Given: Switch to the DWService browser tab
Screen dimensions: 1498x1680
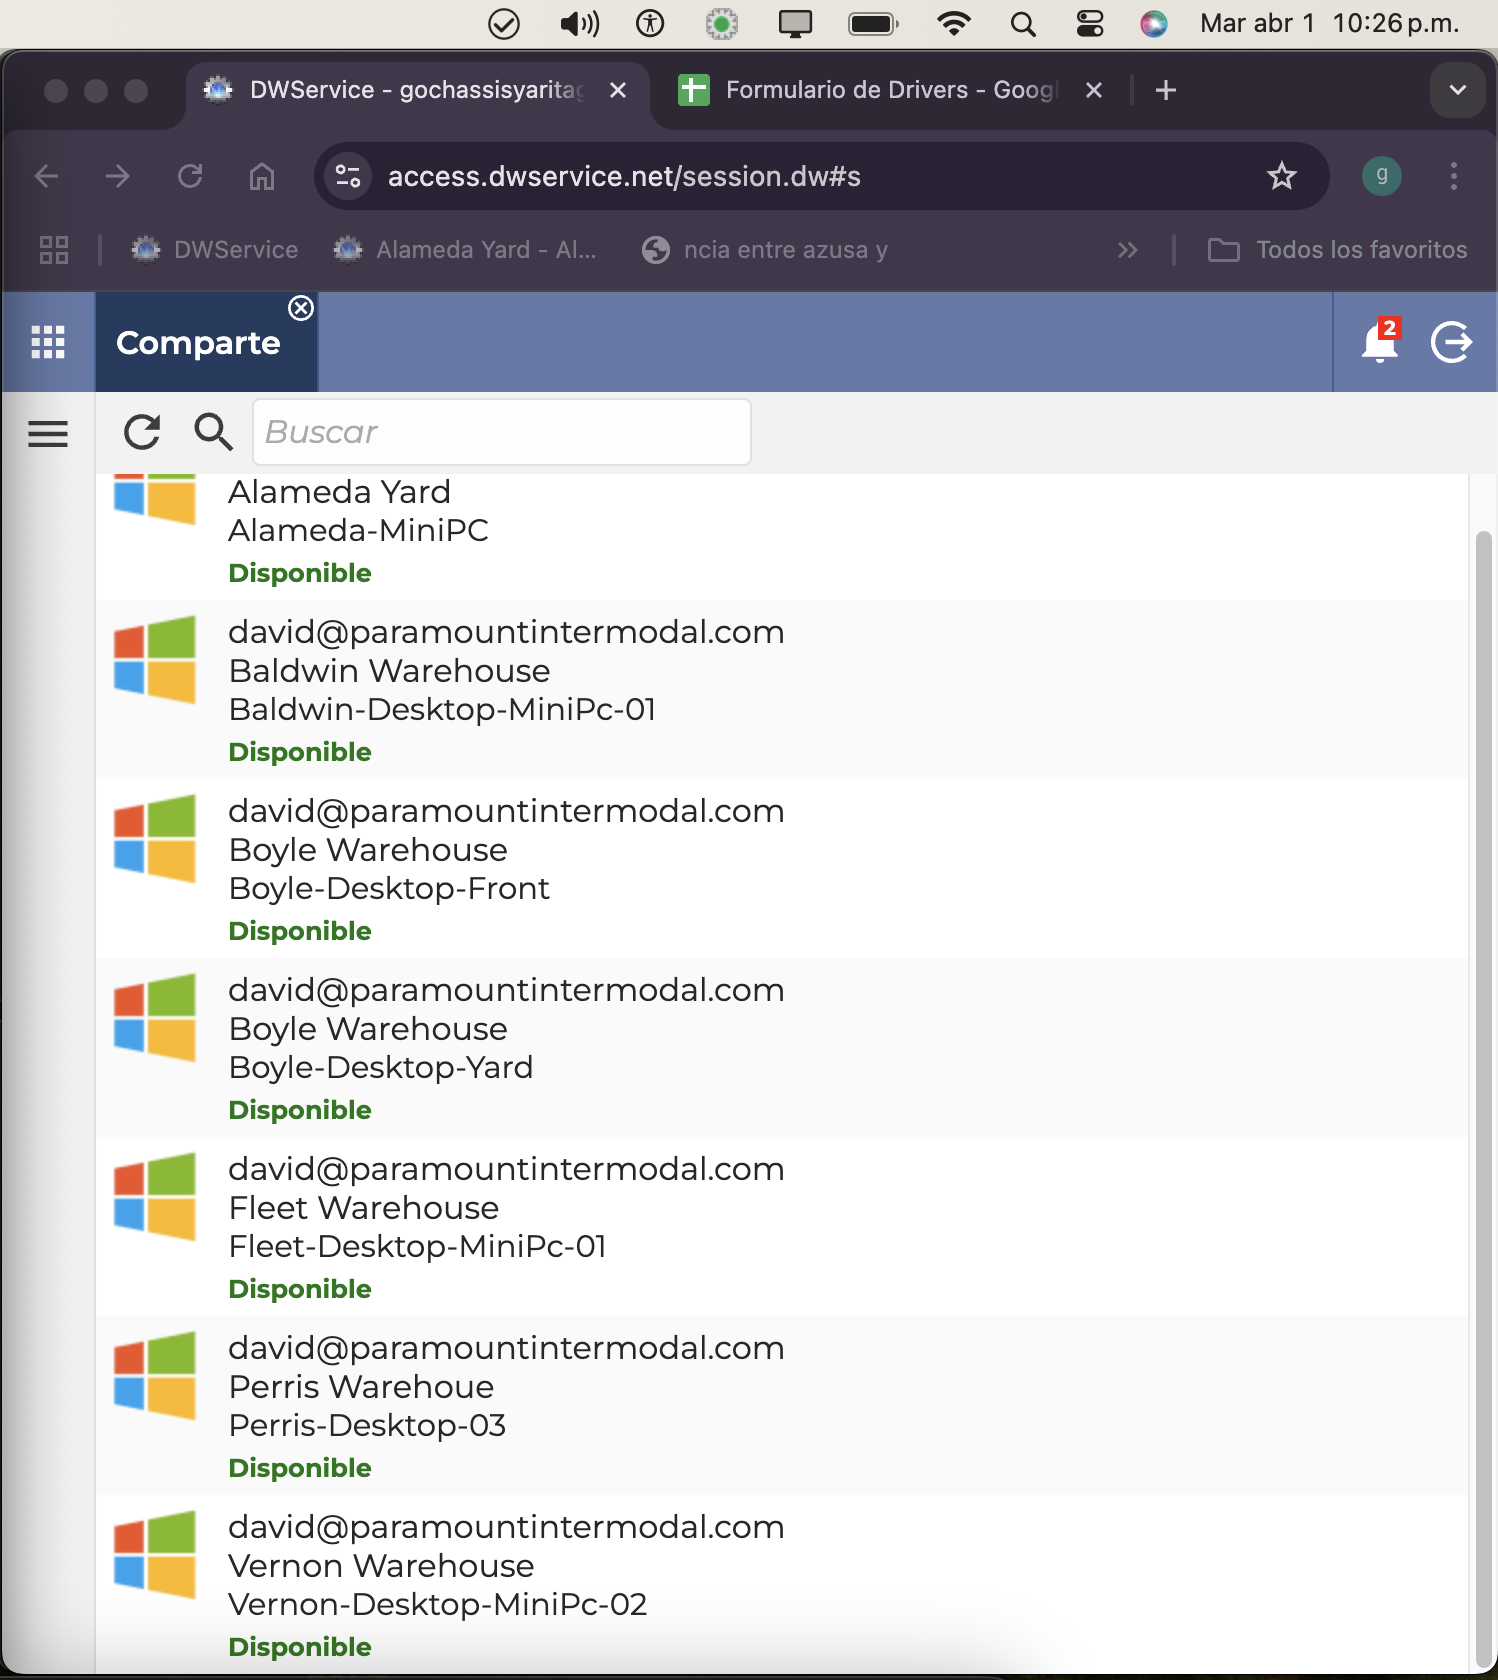Looking at the screenshot, I should point(417,90).
